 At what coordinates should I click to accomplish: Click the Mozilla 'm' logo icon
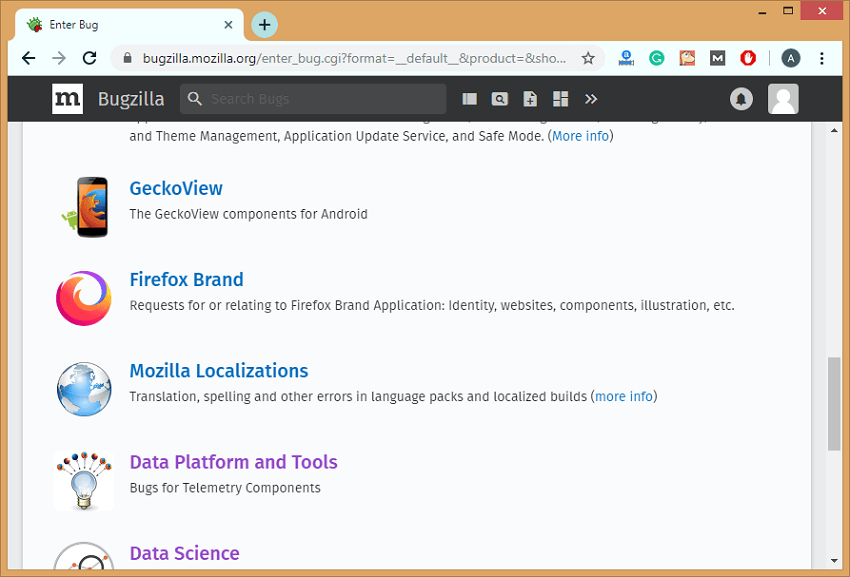coord(67,99)
